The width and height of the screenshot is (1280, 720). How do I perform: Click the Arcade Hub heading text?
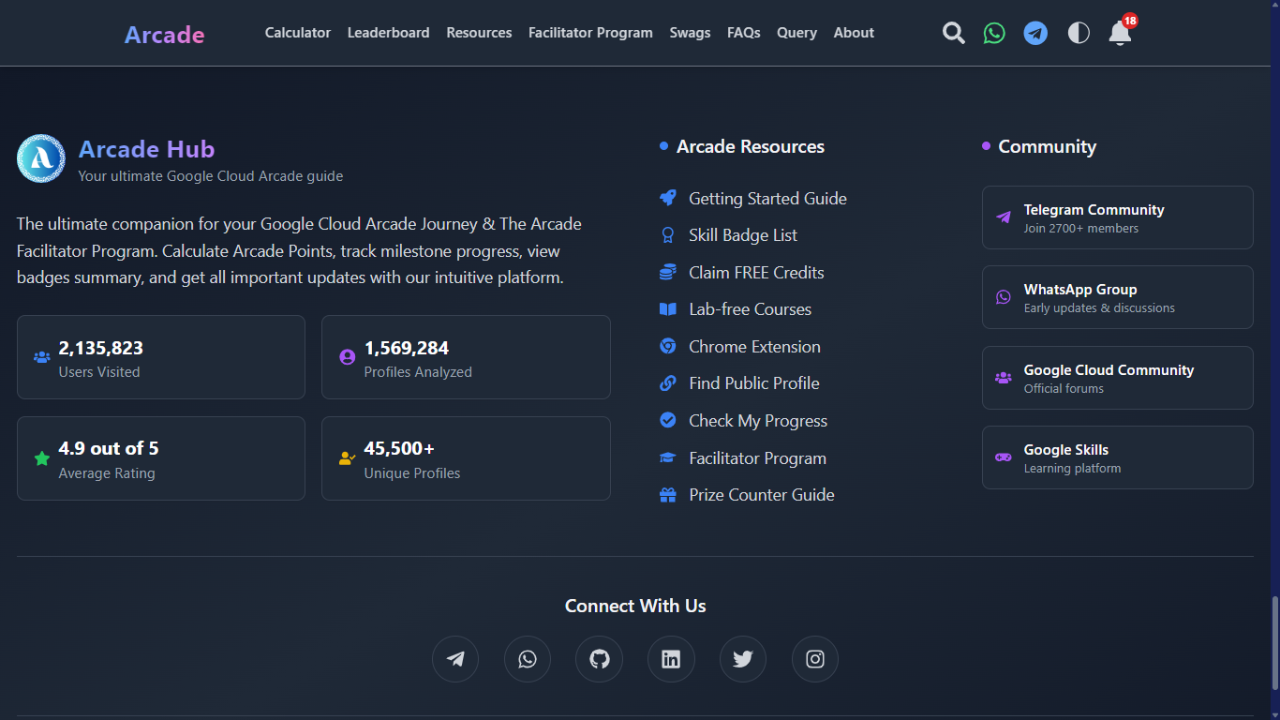147,149
